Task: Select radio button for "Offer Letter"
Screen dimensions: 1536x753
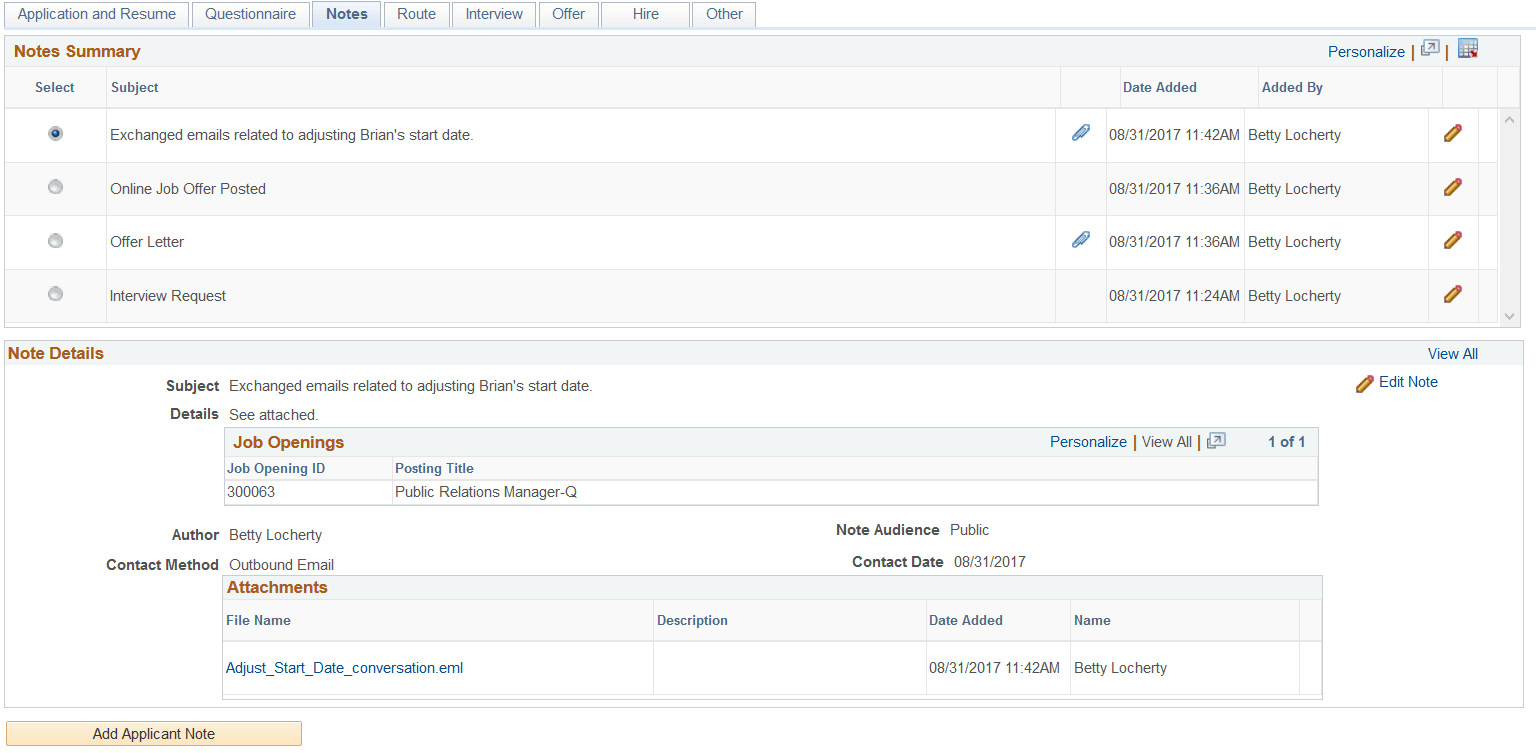Action: (x=55, y=240)
